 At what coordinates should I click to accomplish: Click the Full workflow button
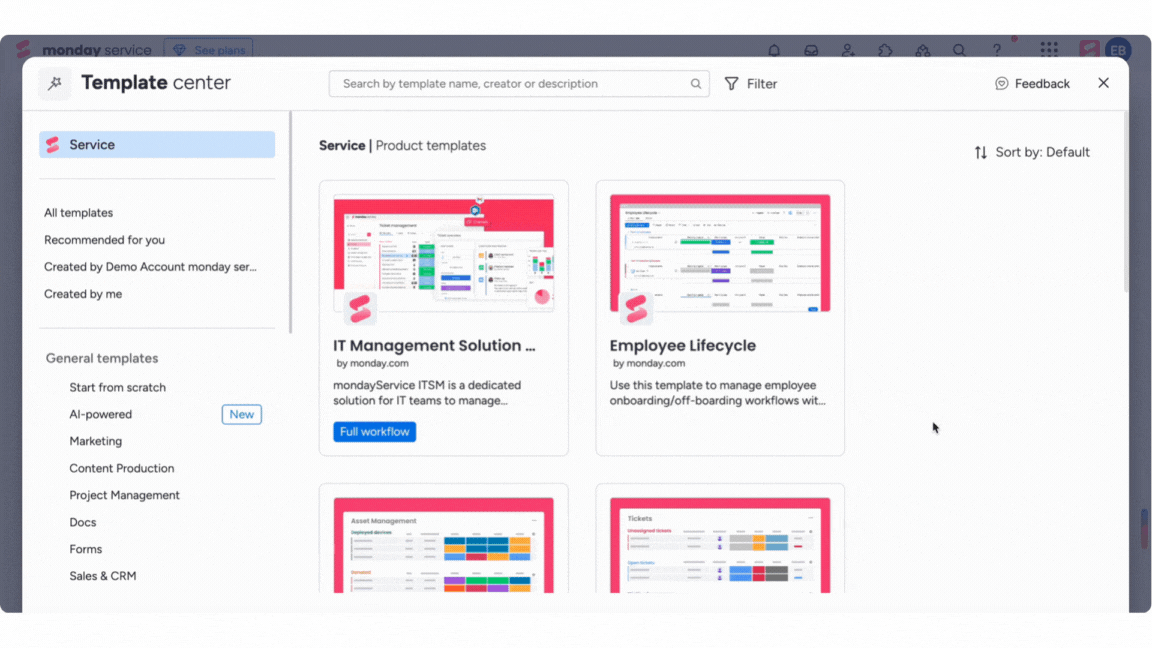pyautogui.click(x=375, y=431)
